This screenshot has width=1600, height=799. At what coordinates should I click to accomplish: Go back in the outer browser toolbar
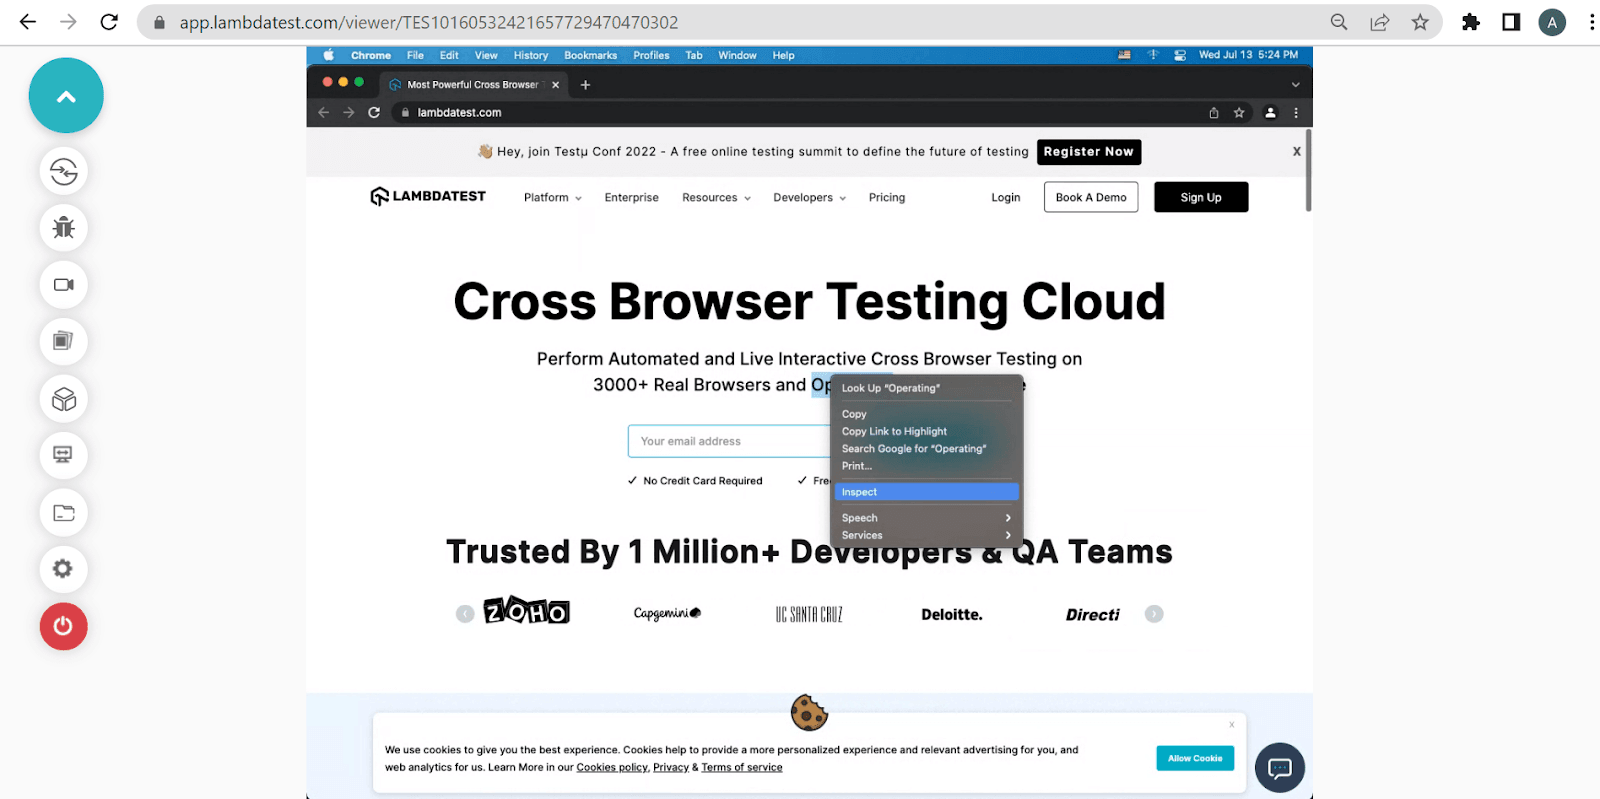click(28, 22)
